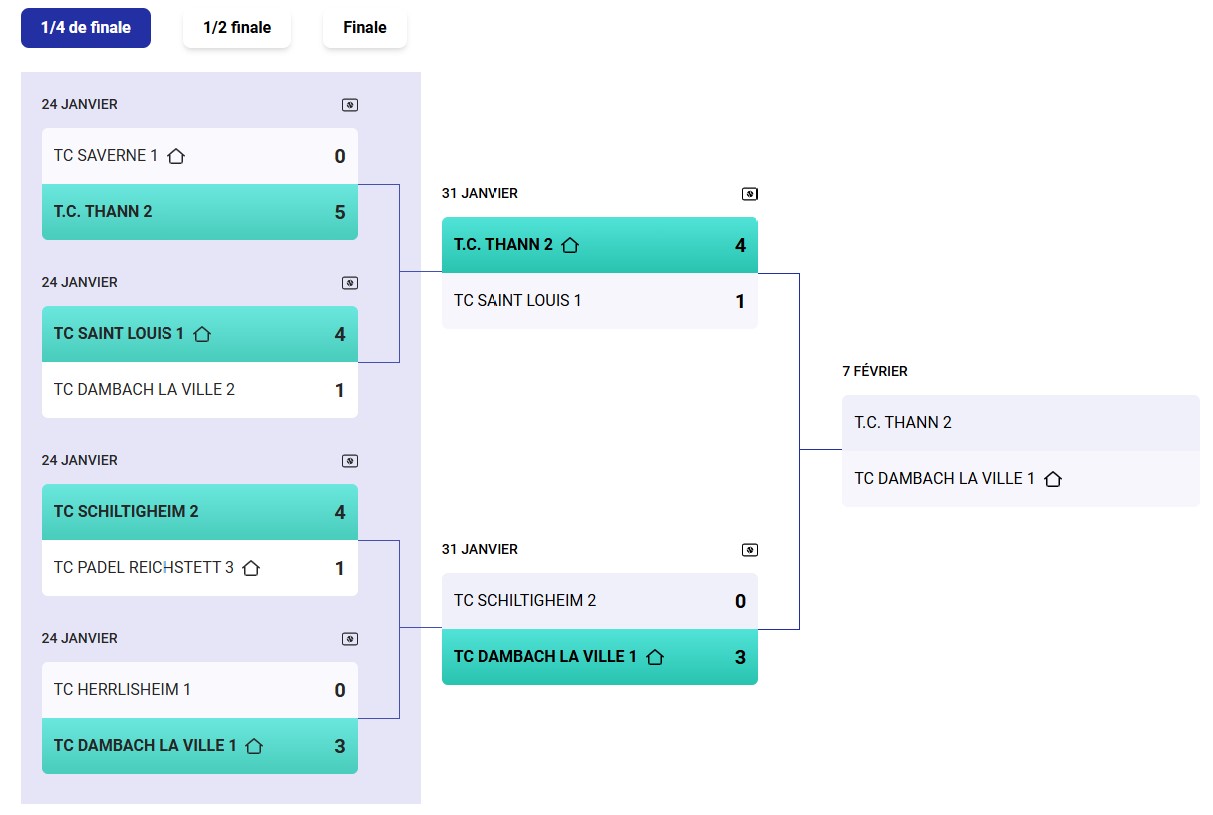Open match sheet icon for Saint Louis–Dambach 2 quarterfinal
This screenshot has width=1213, height=815.
pos(350,283)
